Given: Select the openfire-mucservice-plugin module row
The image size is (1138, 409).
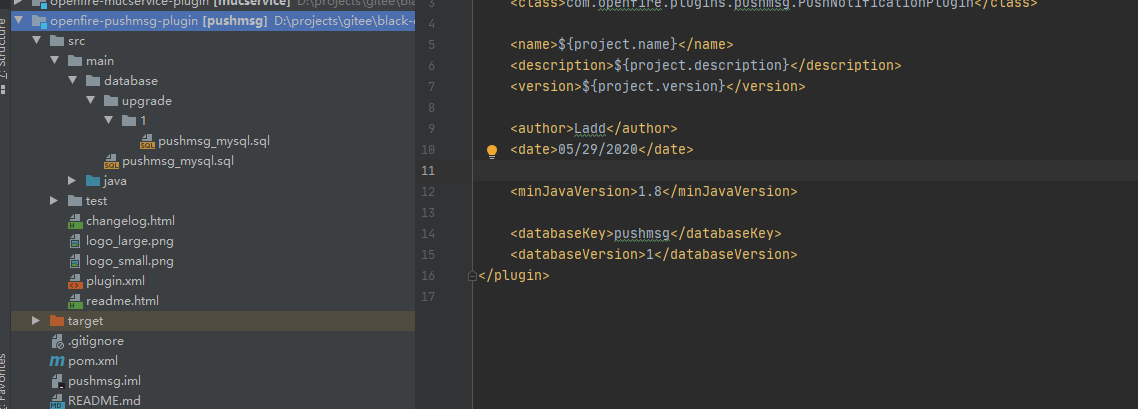Looking at the screenshot, I should [213, 4].
